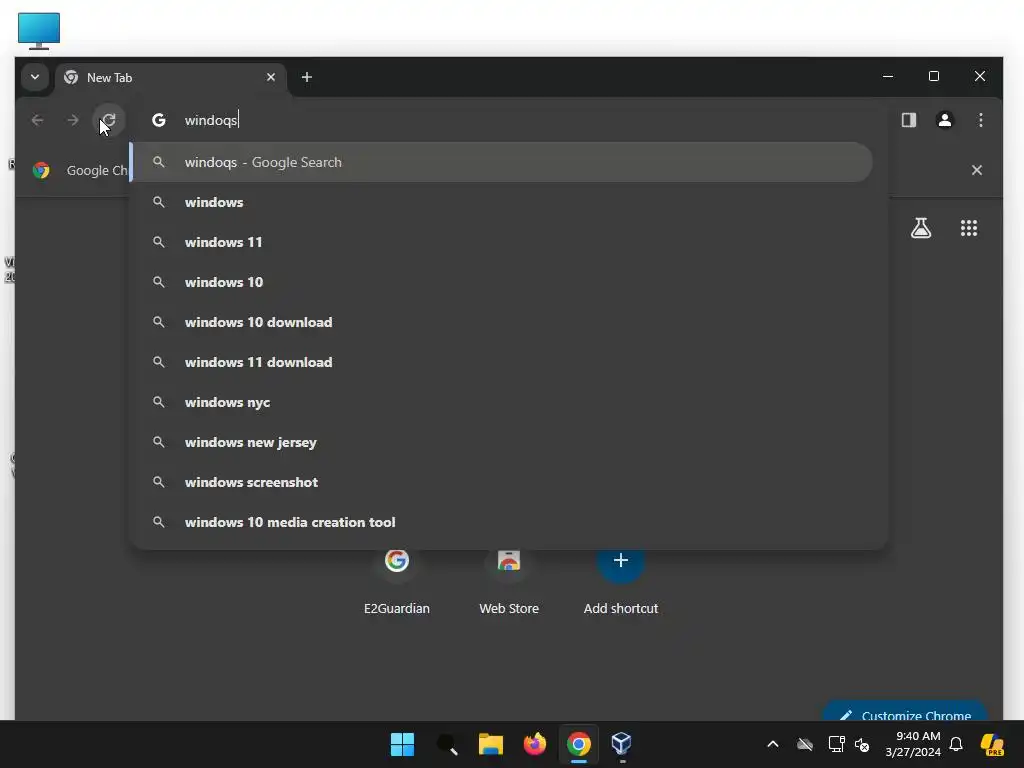Pick the 'windows 11' suggestion
The image size is (1024, 768).
(x=502, y=242)
